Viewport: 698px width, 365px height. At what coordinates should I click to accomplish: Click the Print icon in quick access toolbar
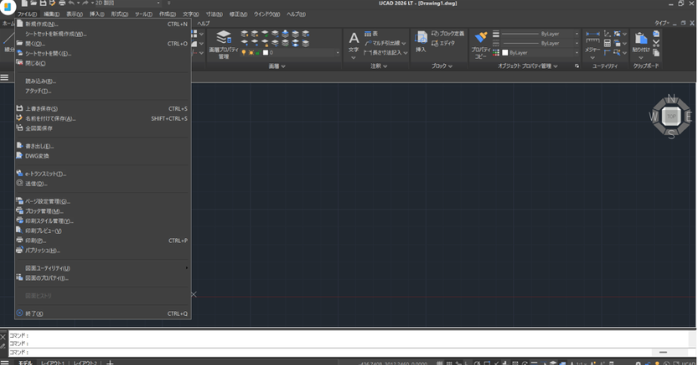point(62,3)
